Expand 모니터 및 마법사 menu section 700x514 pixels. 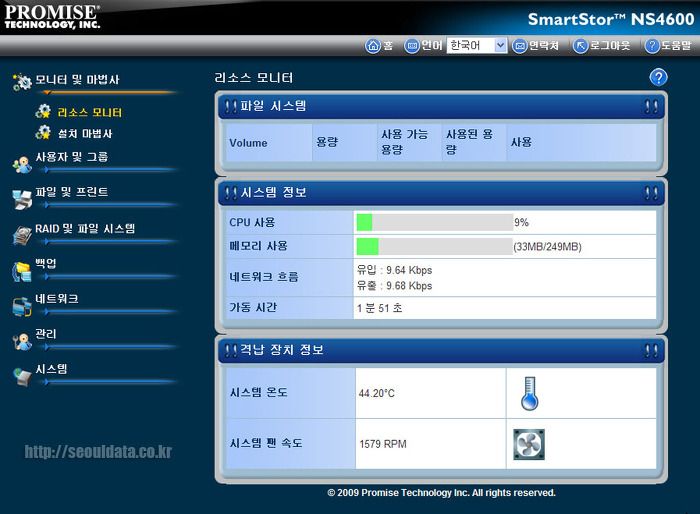(x=77, y=80)
